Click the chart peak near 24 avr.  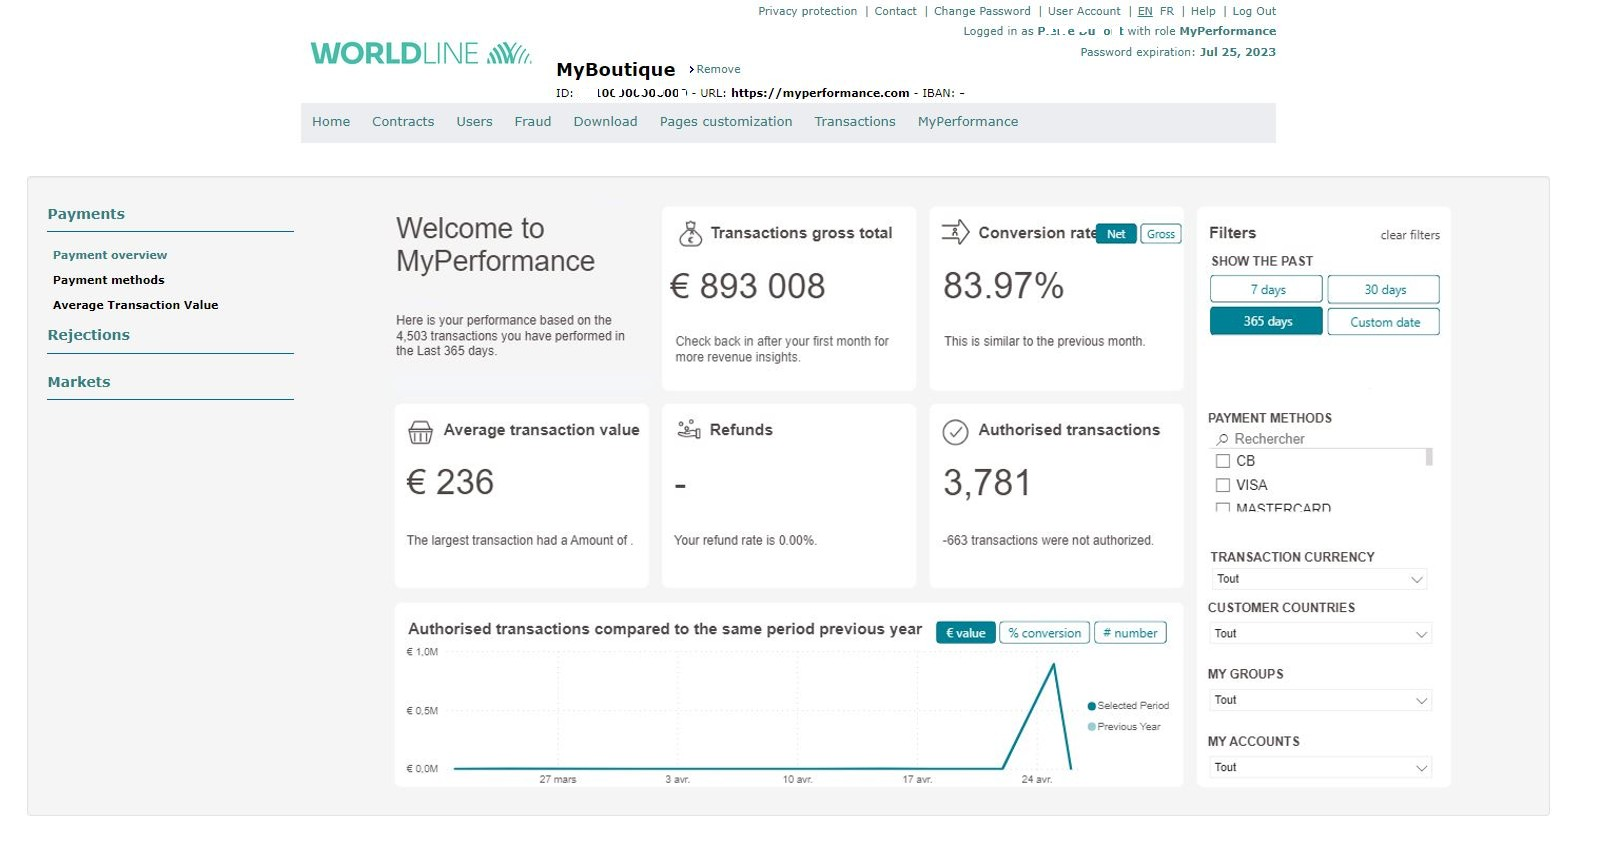click(x=1053, y=664)
